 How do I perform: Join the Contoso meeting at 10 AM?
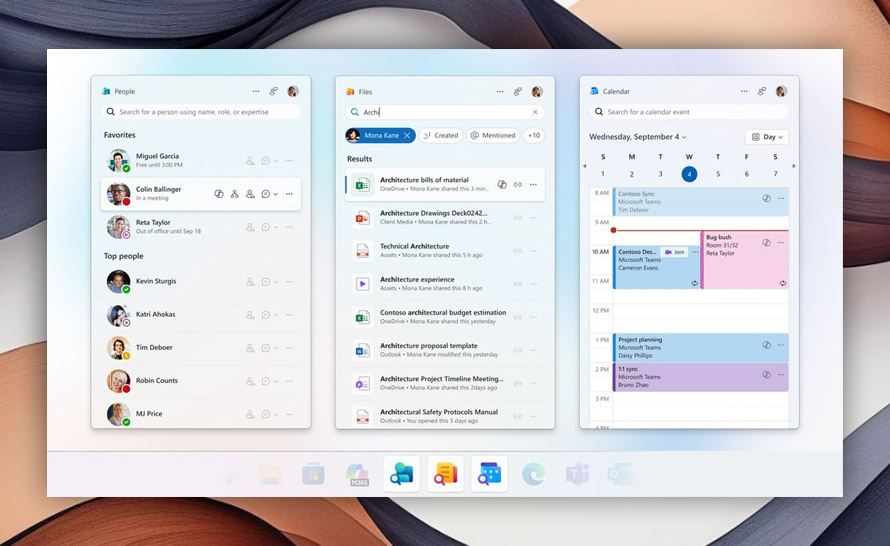pos(675,252)
